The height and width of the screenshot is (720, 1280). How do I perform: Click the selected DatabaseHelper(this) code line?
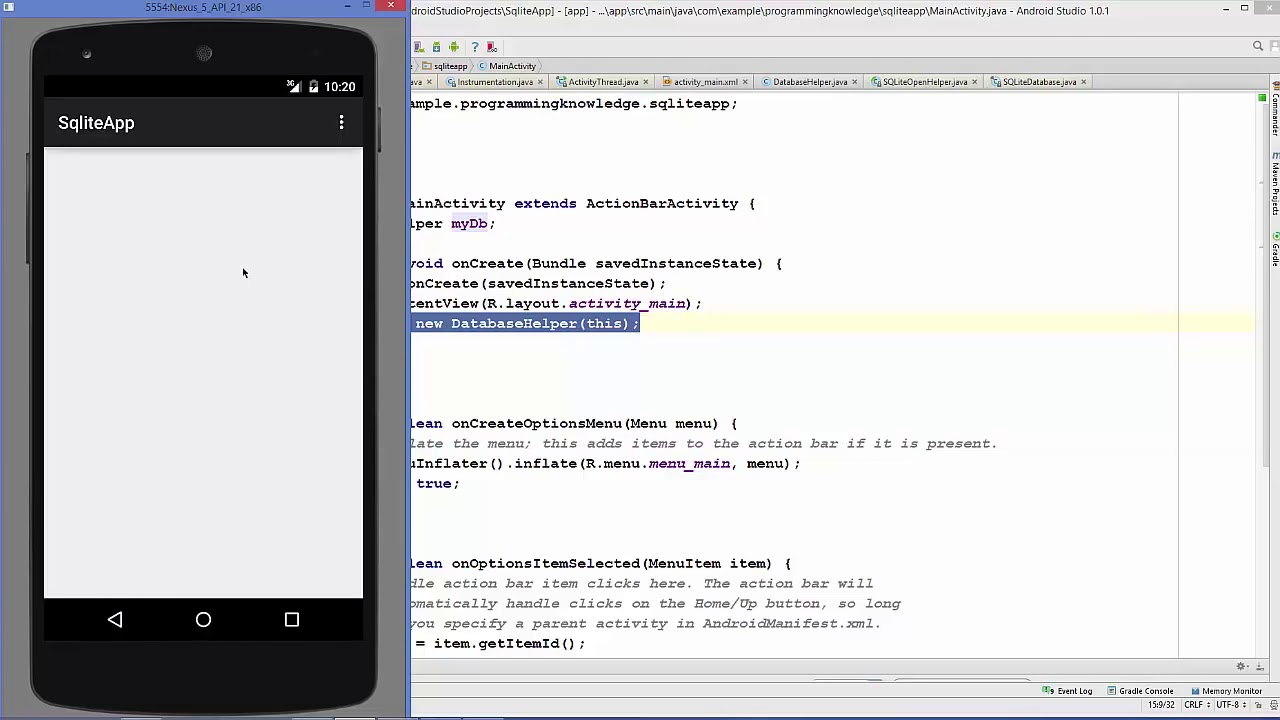(x=526, y=324)
